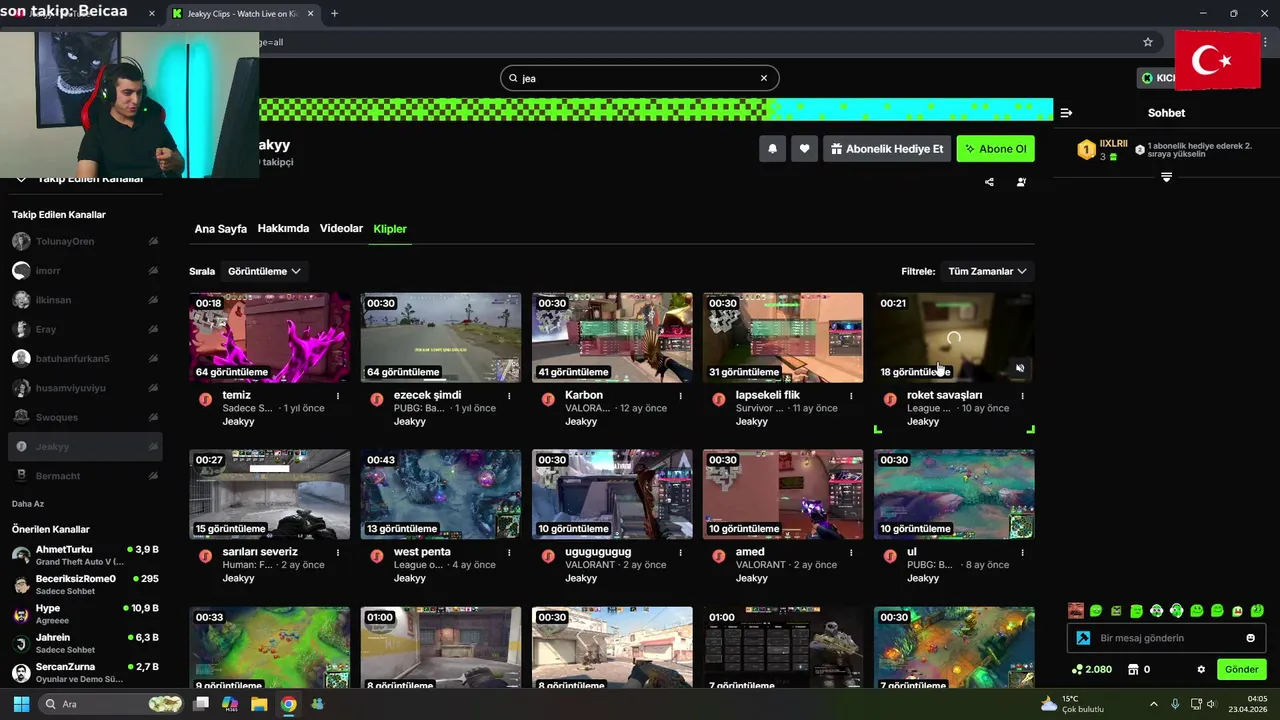Open a new browser tab with plus

(x=334, y=13)
